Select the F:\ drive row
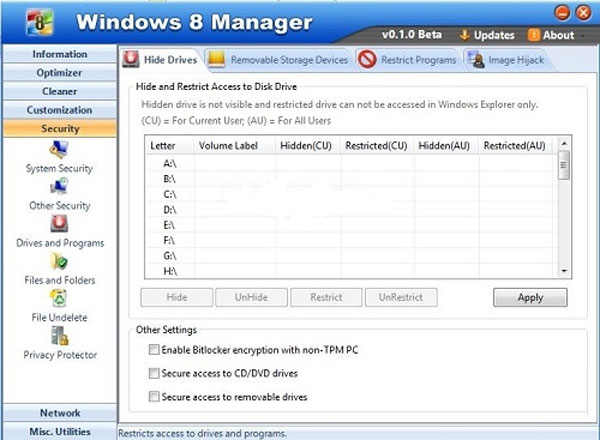 (350, 240)
